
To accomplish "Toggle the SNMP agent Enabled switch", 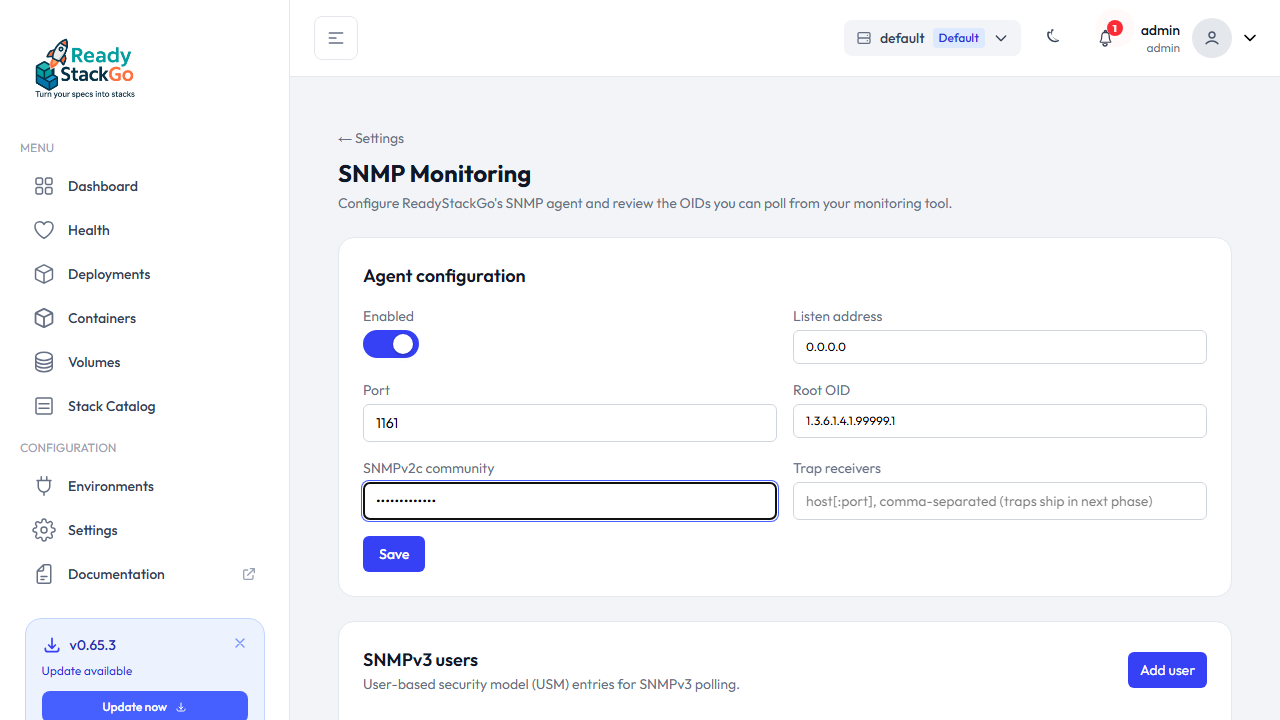I will 391,344.
